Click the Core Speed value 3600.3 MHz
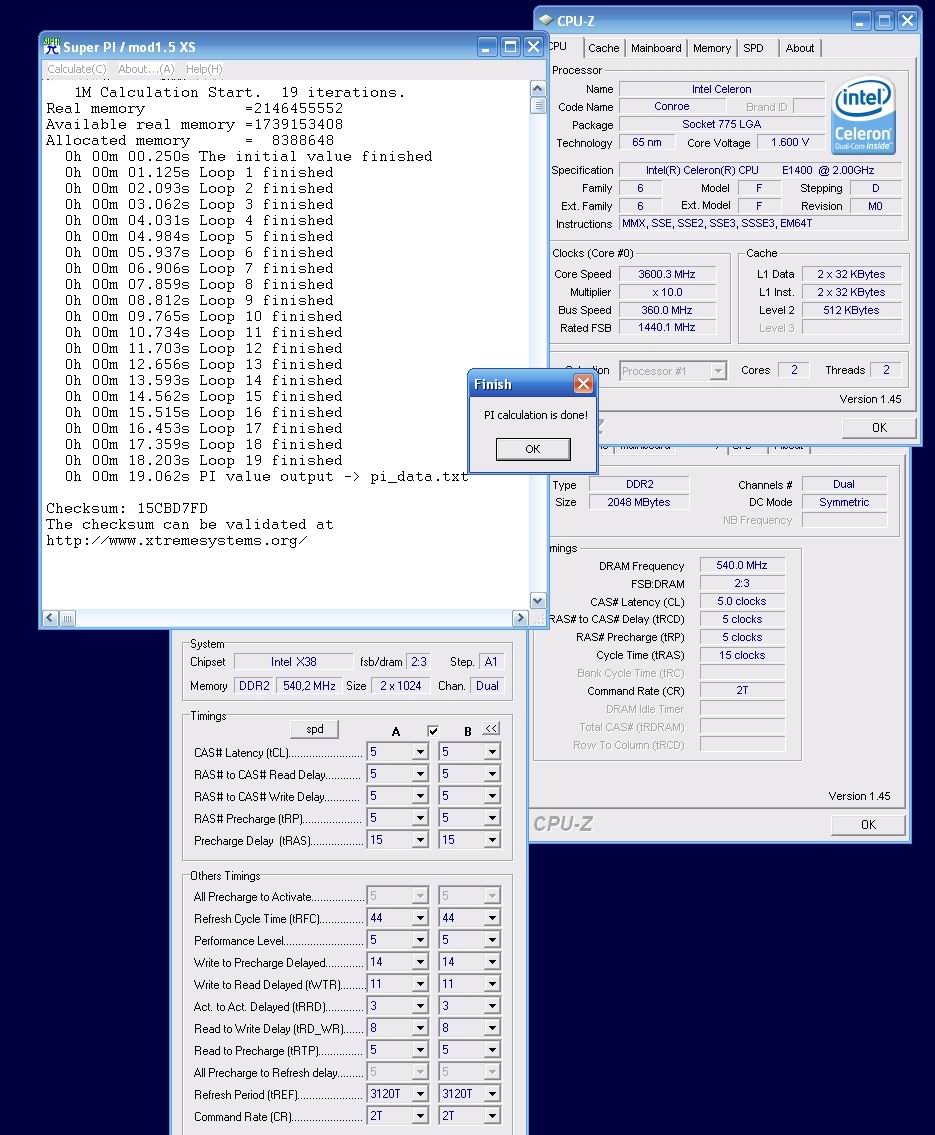935x1135 pixels. [667, 274]
